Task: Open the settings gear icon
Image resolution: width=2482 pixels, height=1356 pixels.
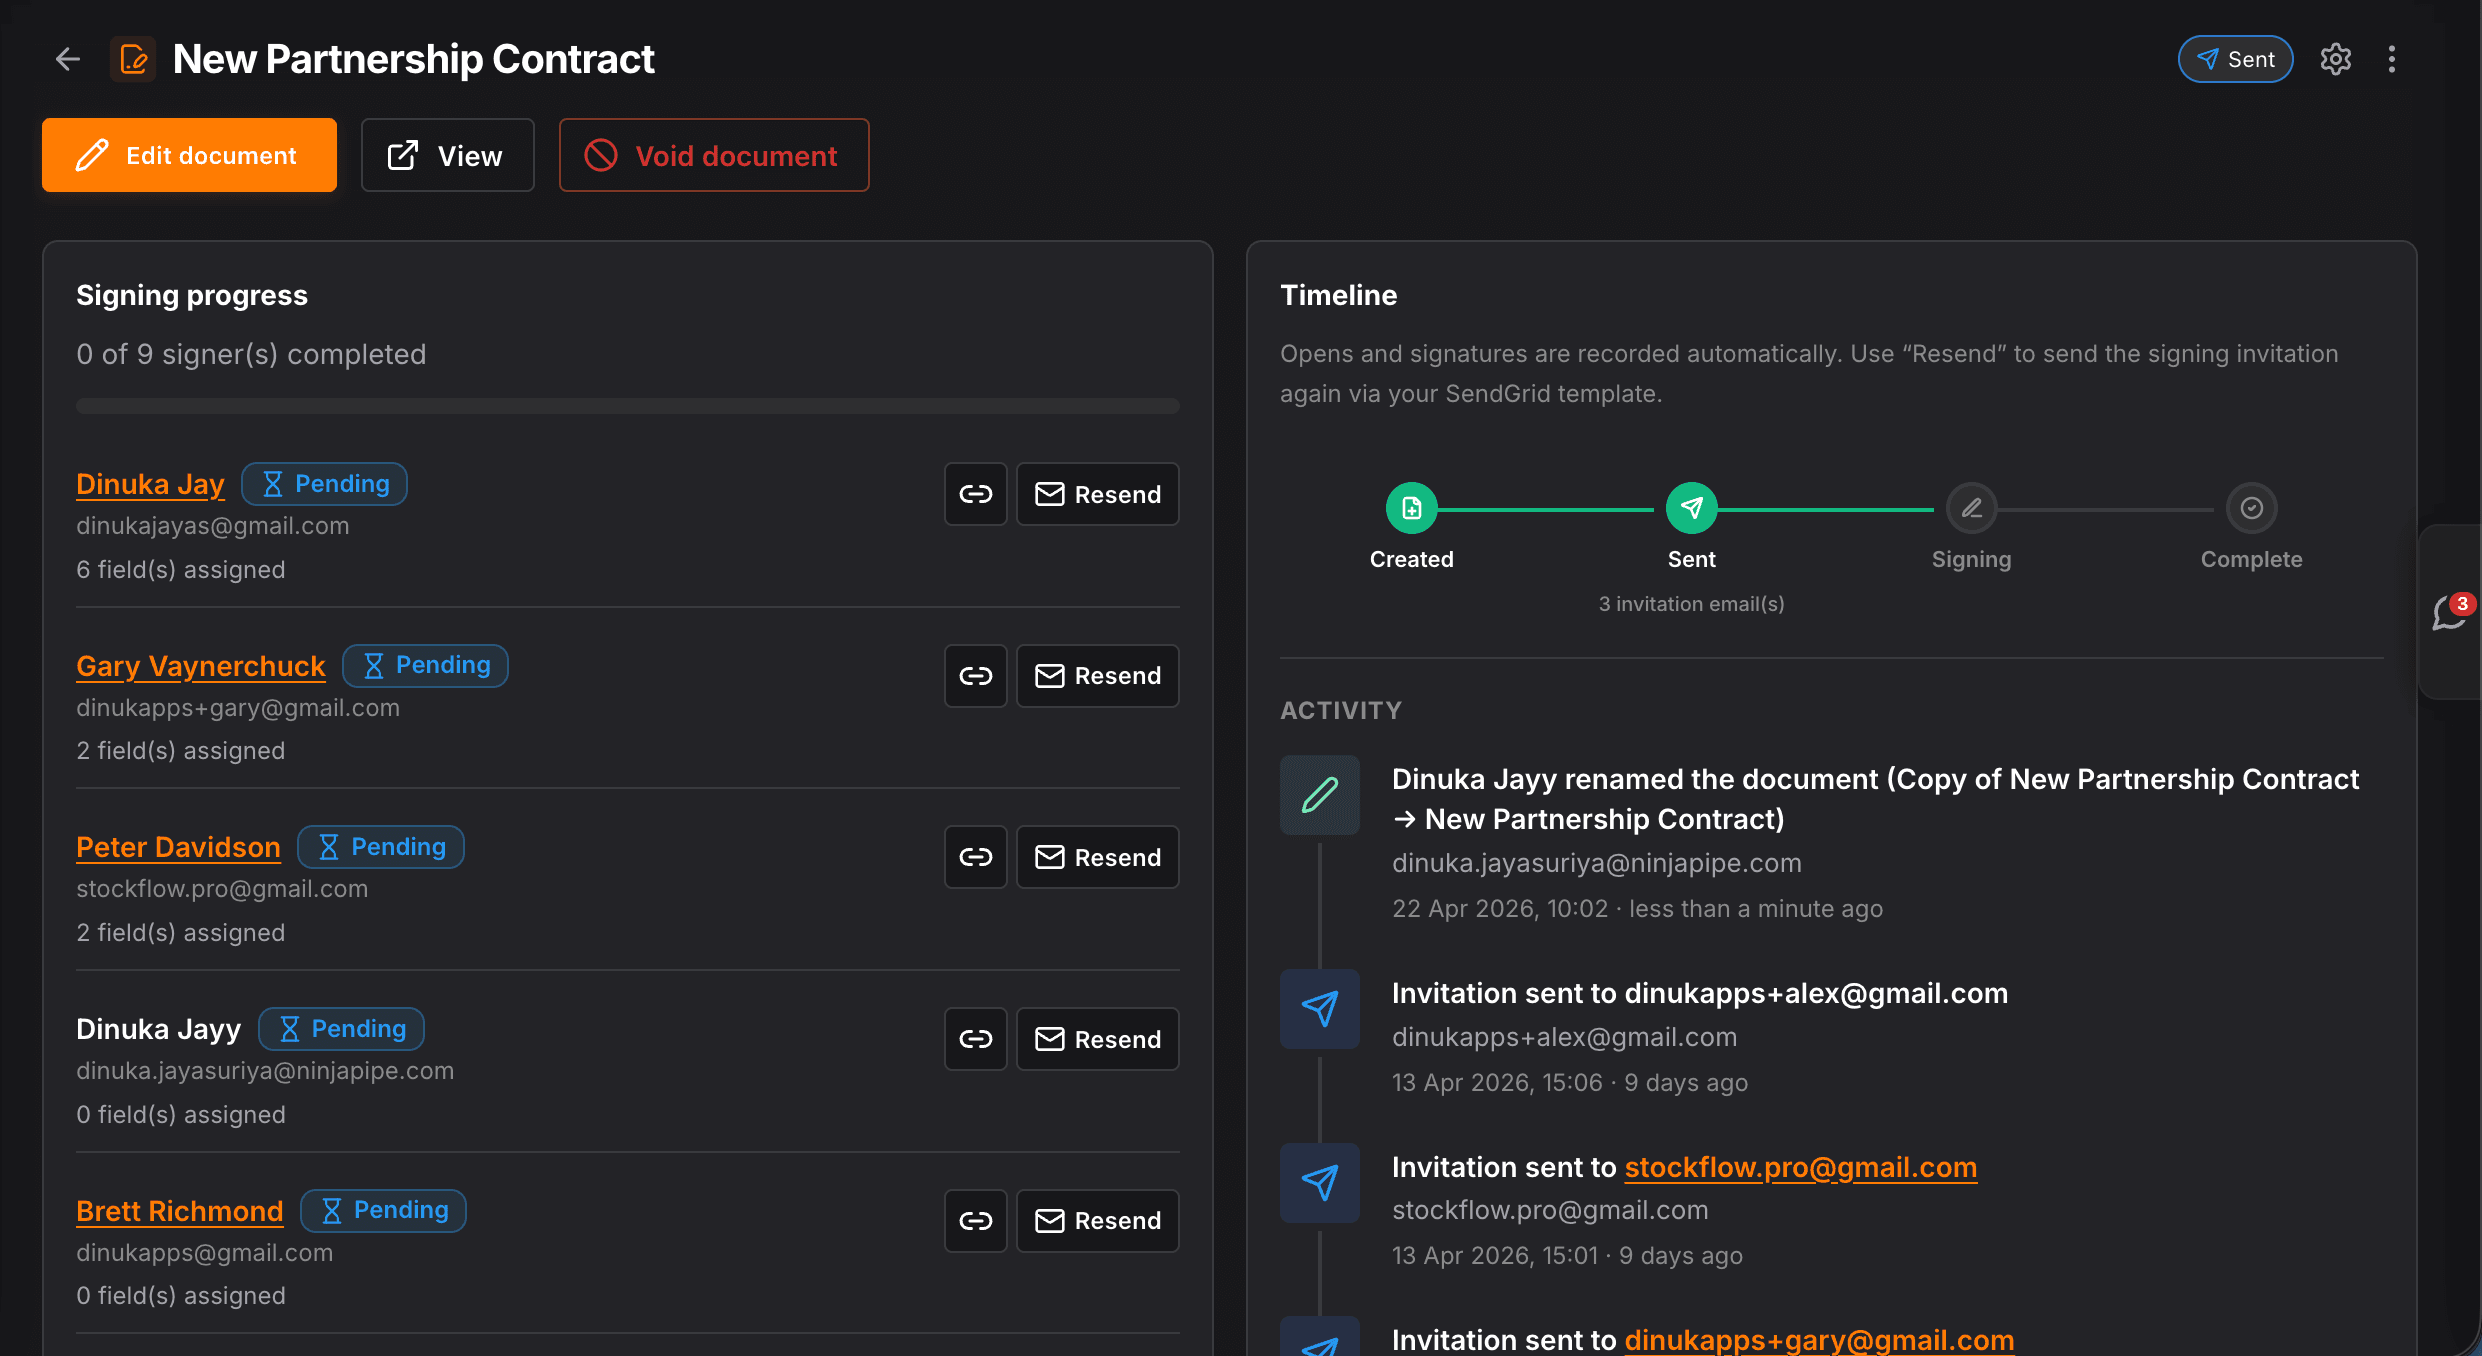Action: pos(2335,59)
